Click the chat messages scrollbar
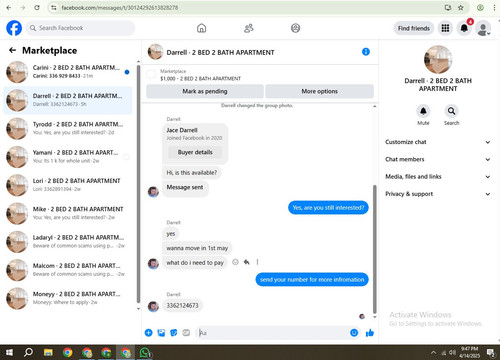 click(x=375, y=249)
